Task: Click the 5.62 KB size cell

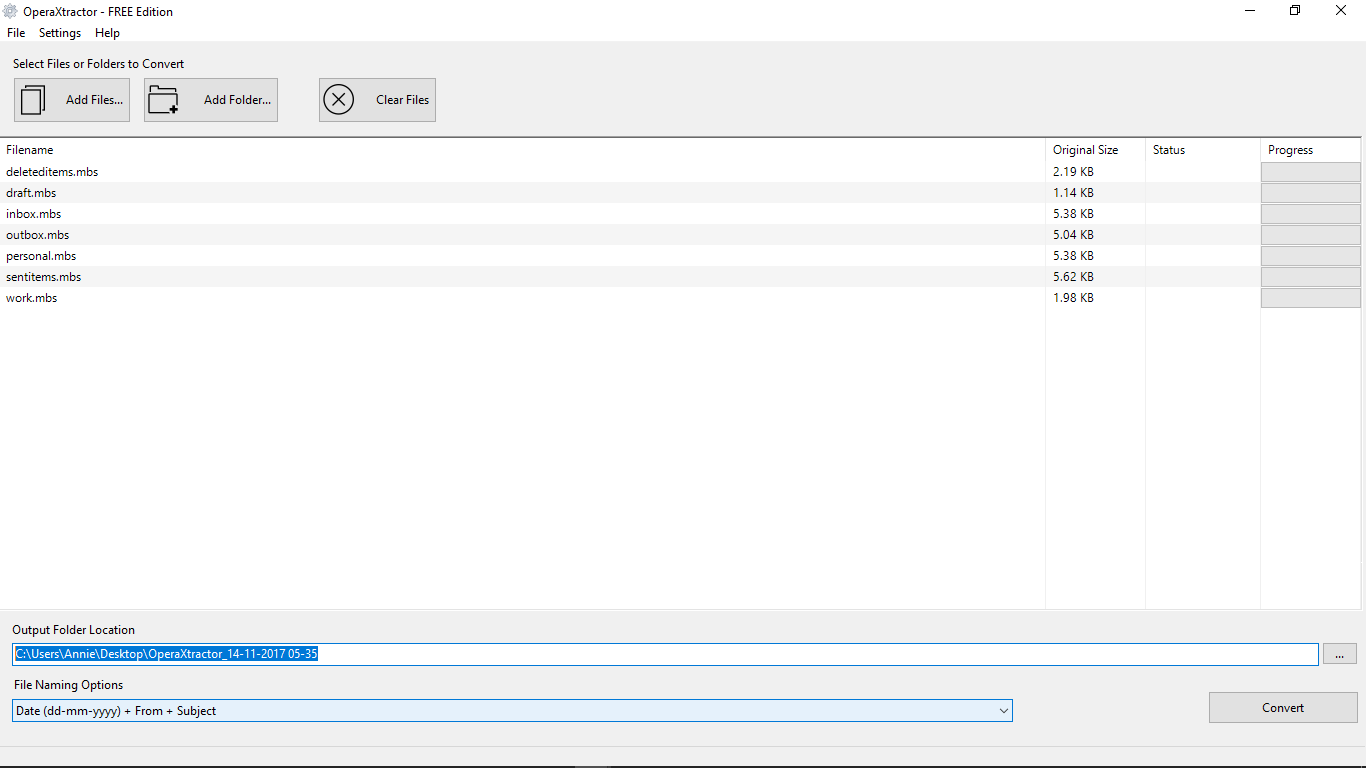Action: pyautogui.click(x=1073, y=277)
